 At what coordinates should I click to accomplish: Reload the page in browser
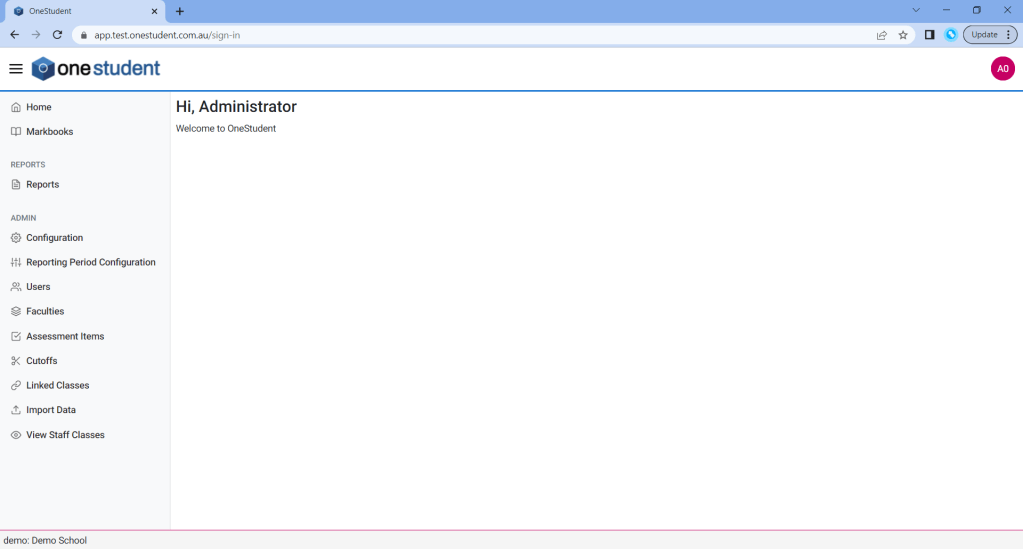coord(57,35)
